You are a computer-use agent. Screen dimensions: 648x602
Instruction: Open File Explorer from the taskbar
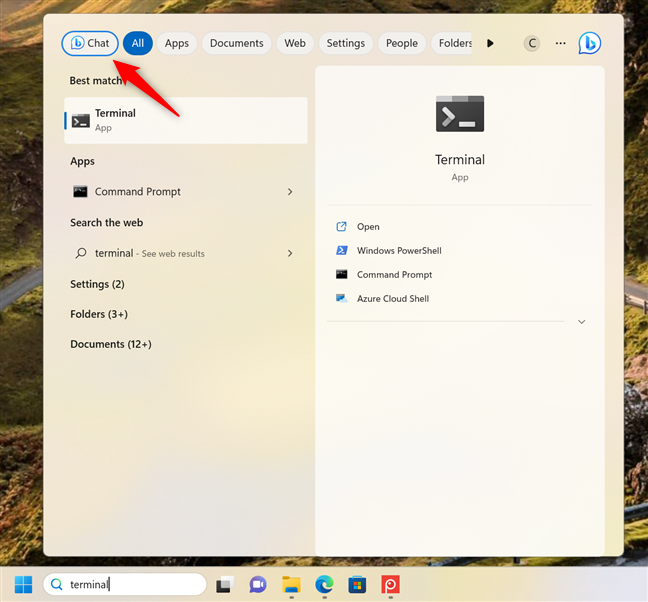291,585
